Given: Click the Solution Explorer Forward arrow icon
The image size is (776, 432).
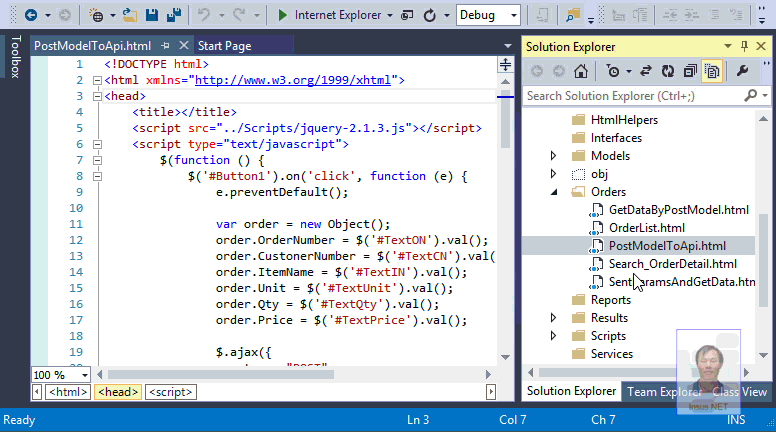Looking at the screenshot, I should [559, 71].
